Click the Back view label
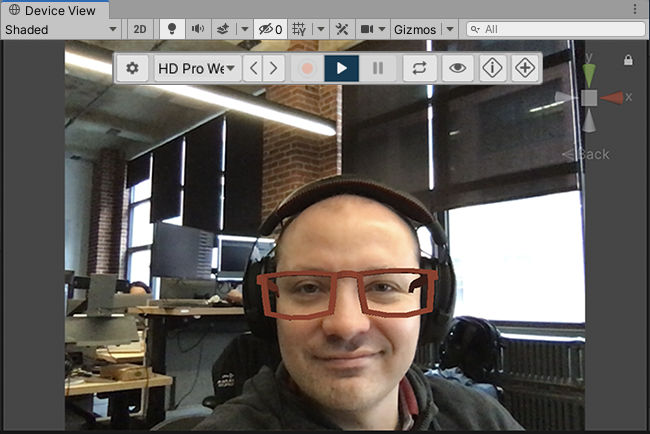Image resolution: width=650 pixels, height=434 pixels. [x=593, y=154]
